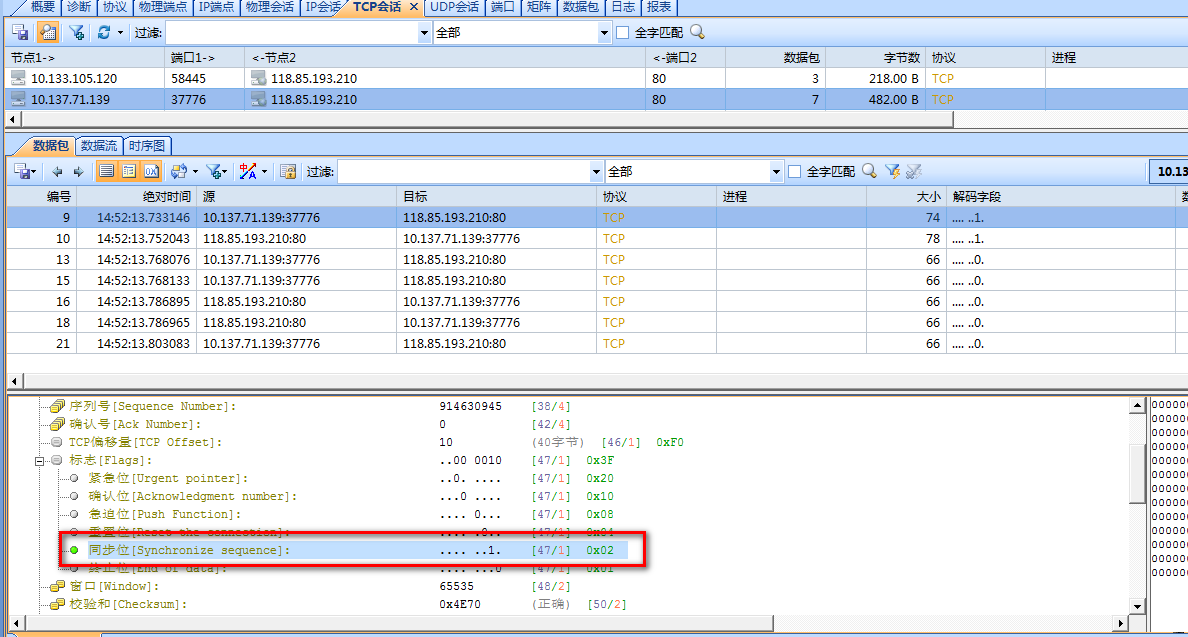Viewport: 1188px width, 637px height.
Task: Toggle the hex view (0x) icon
Action: click(151, 172)
